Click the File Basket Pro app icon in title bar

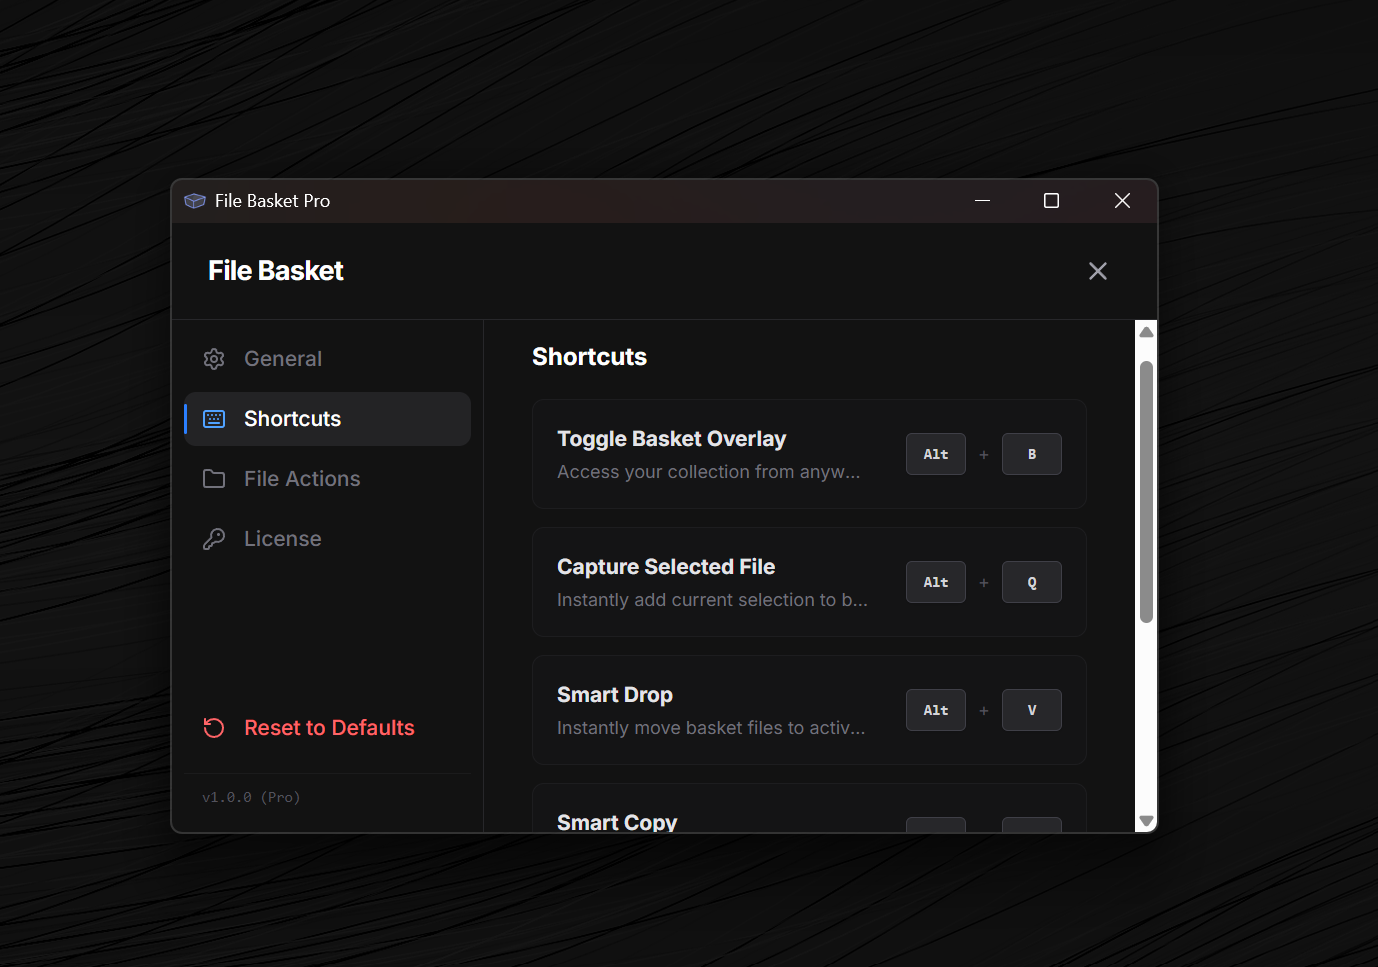click(195, 201)
